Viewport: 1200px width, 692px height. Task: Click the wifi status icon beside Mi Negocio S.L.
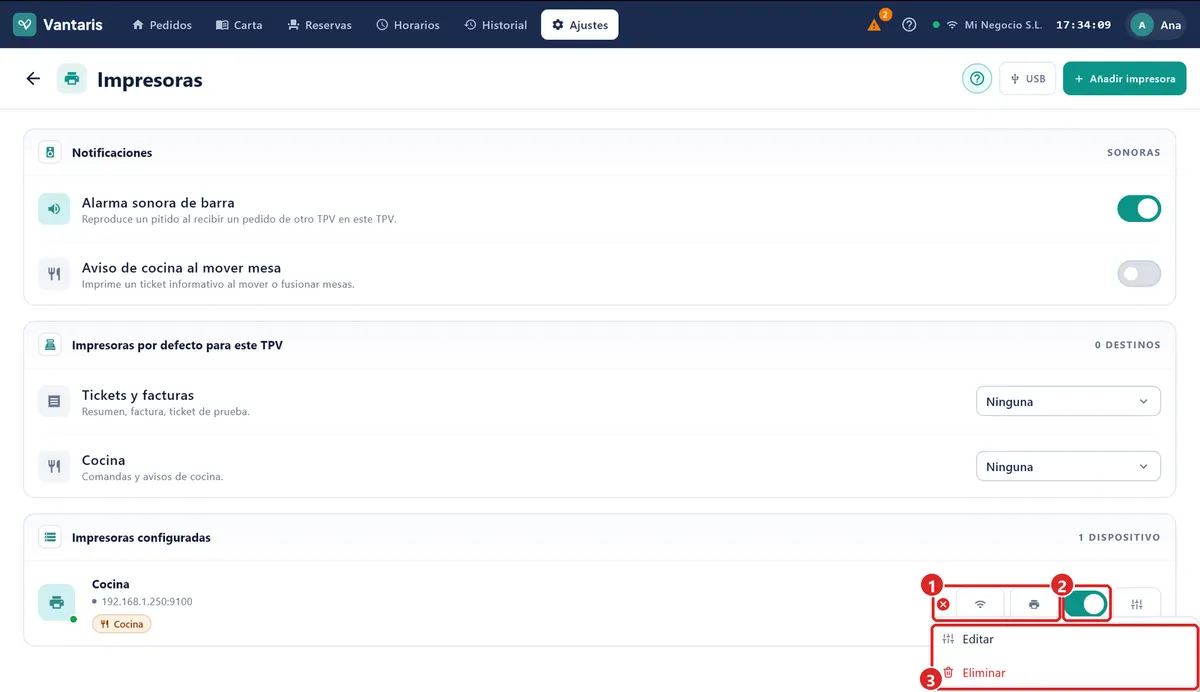(x=952, y=25)
